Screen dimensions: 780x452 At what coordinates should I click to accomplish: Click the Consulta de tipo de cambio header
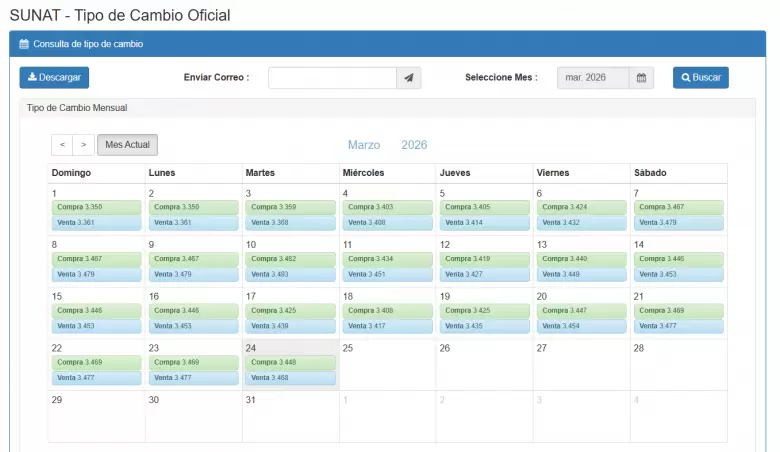[x=88, y=44]
